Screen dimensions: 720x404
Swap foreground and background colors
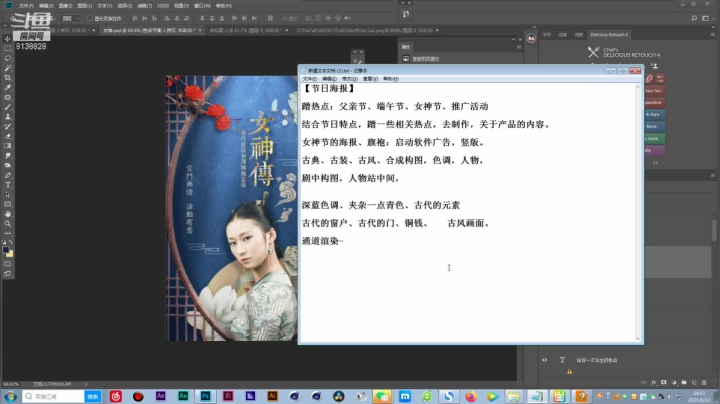[11, 242]
